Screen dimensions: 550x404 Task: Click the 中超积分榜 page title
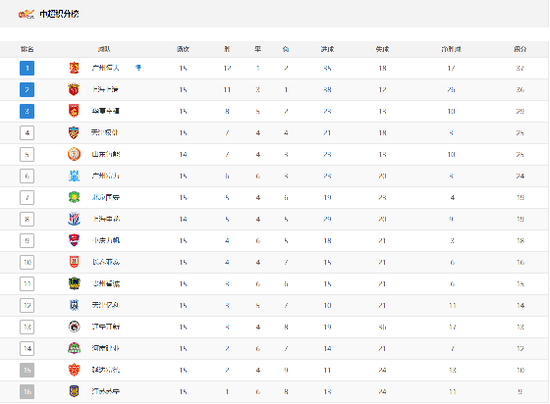click(x=59, y=14)
